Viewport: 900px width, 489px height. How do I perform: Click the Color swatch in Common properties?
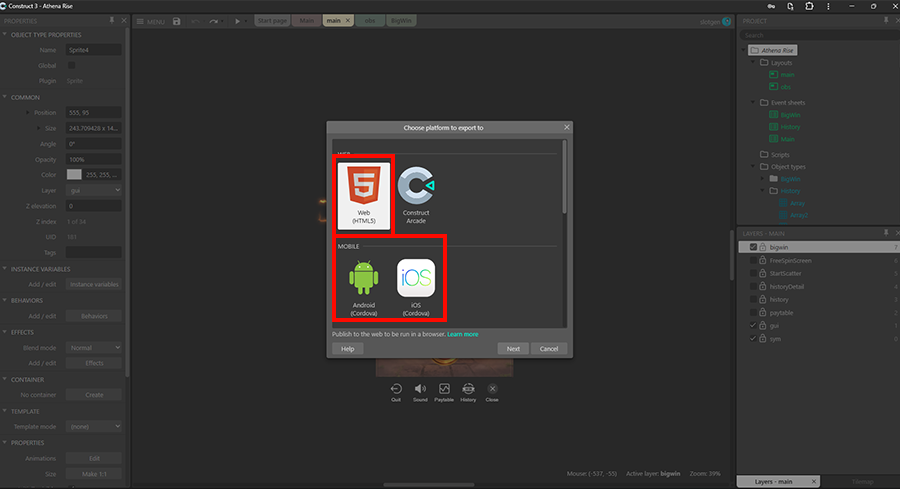coord(74,174)
